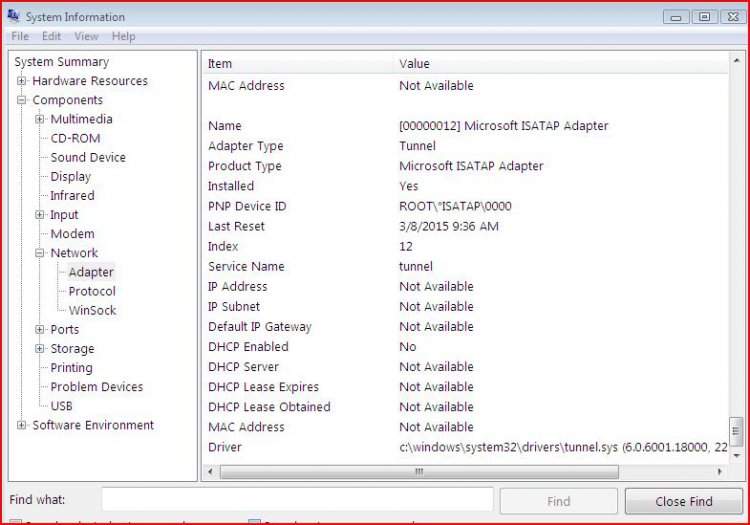Select the Input tree item
The height and width of the screenshot is (525, 750).
tap(64, 215)
